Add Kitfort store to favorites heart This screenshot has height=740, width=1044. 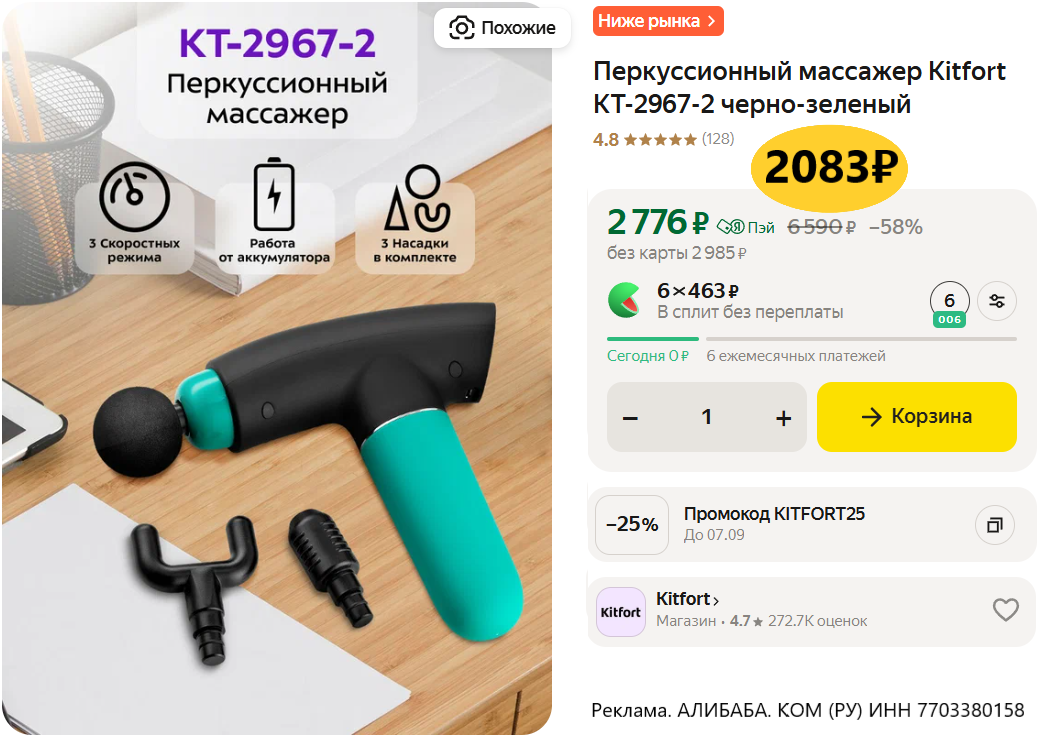click(1005, 609)
